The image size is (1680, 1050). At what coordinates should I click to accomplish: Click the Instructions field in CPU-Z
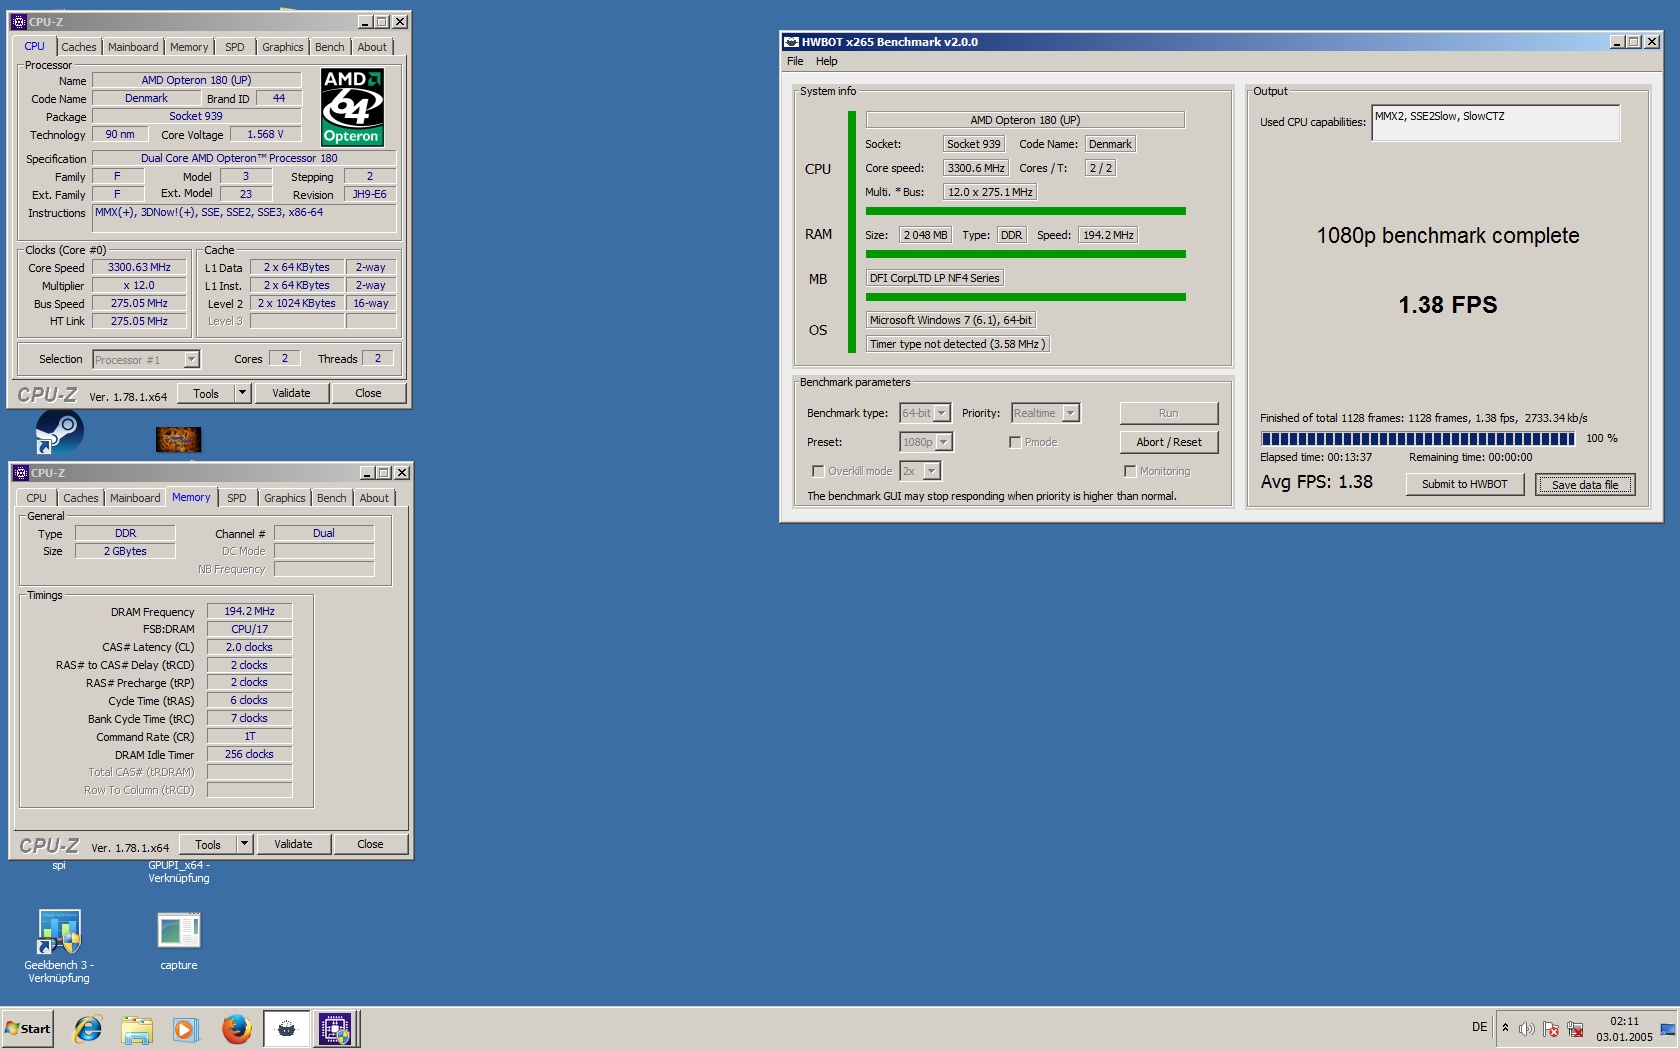click(x=245, y=219)
